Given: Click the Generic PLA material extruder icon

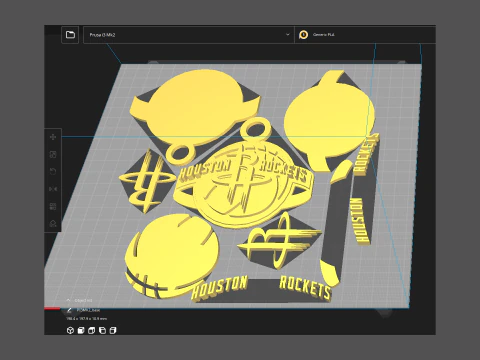Looking at the screenshot, I should (x=303, y=35).
